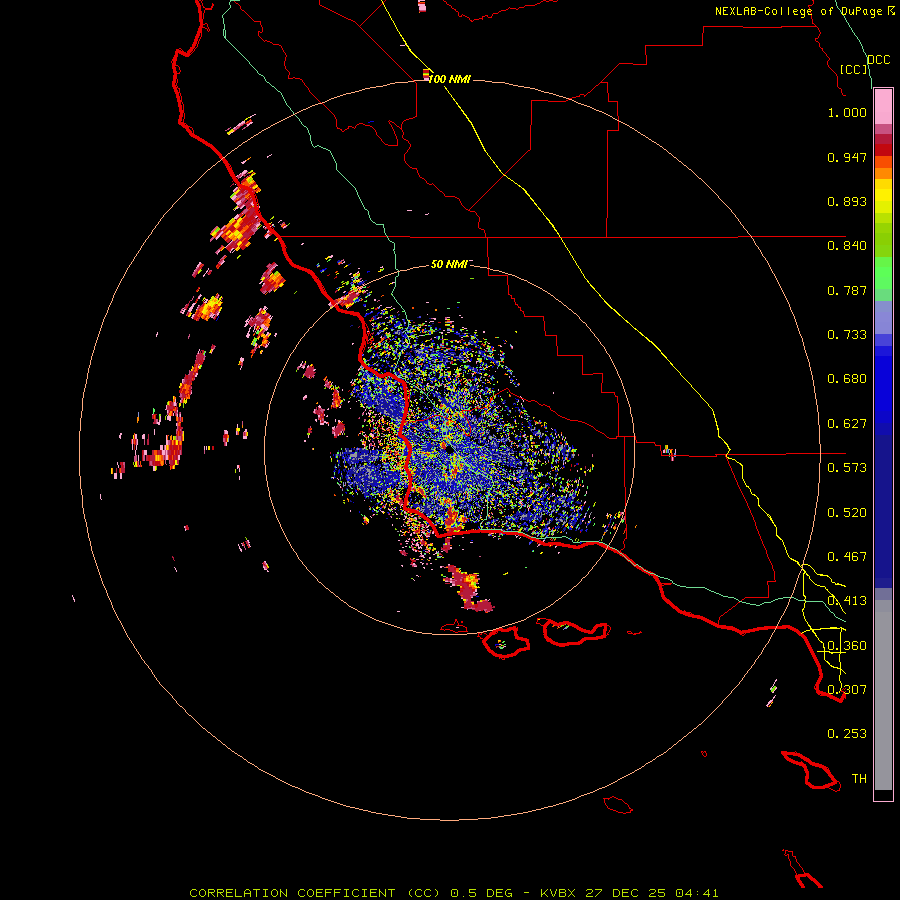Click the 0.253 scale value
The width and height of the screenshot is (900, 900).
847,734
